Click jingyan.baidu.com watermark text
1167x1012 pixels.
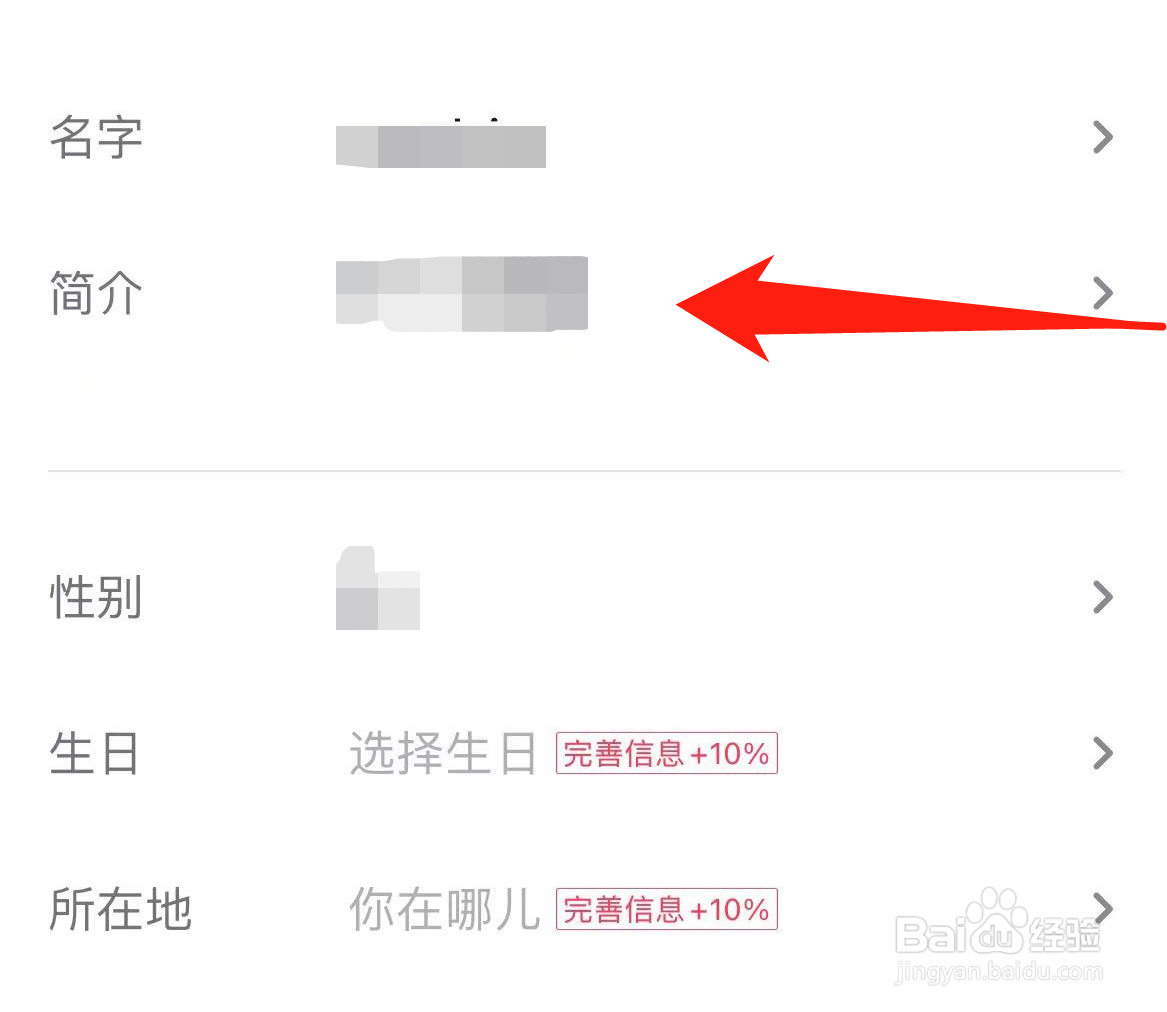pyautogui.click(x=998, y=971)
